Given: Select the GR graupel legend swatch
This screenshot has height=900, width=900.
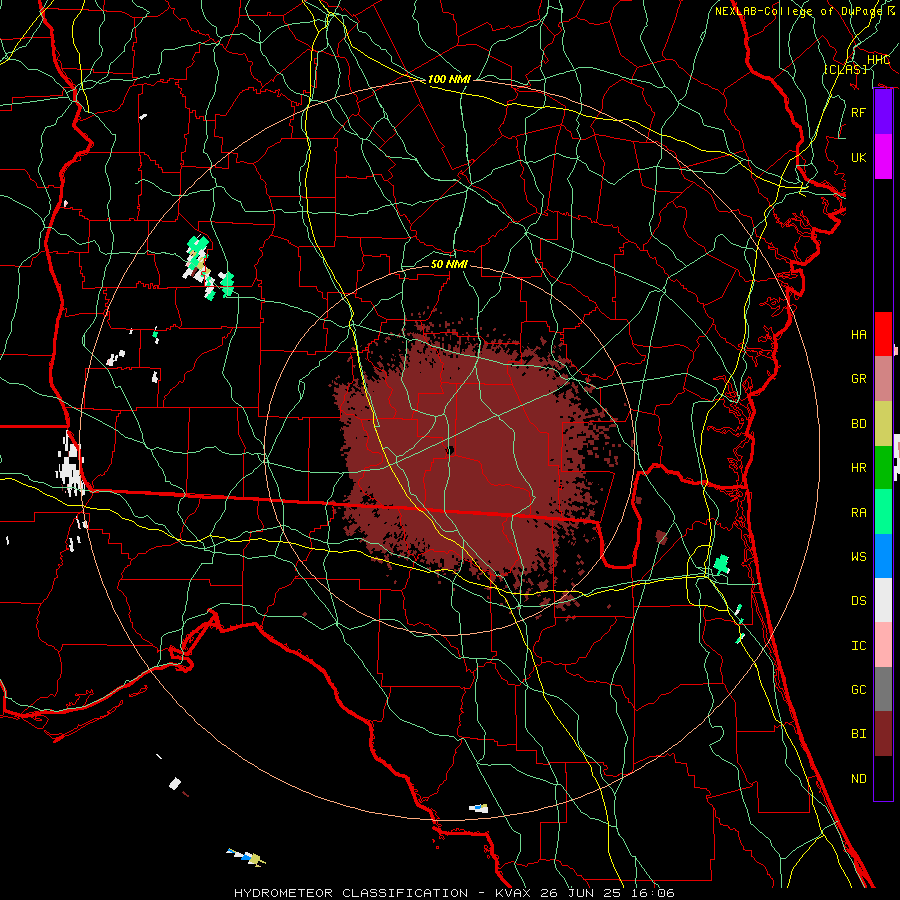Looking at the screenshot, I should point(883,379).
